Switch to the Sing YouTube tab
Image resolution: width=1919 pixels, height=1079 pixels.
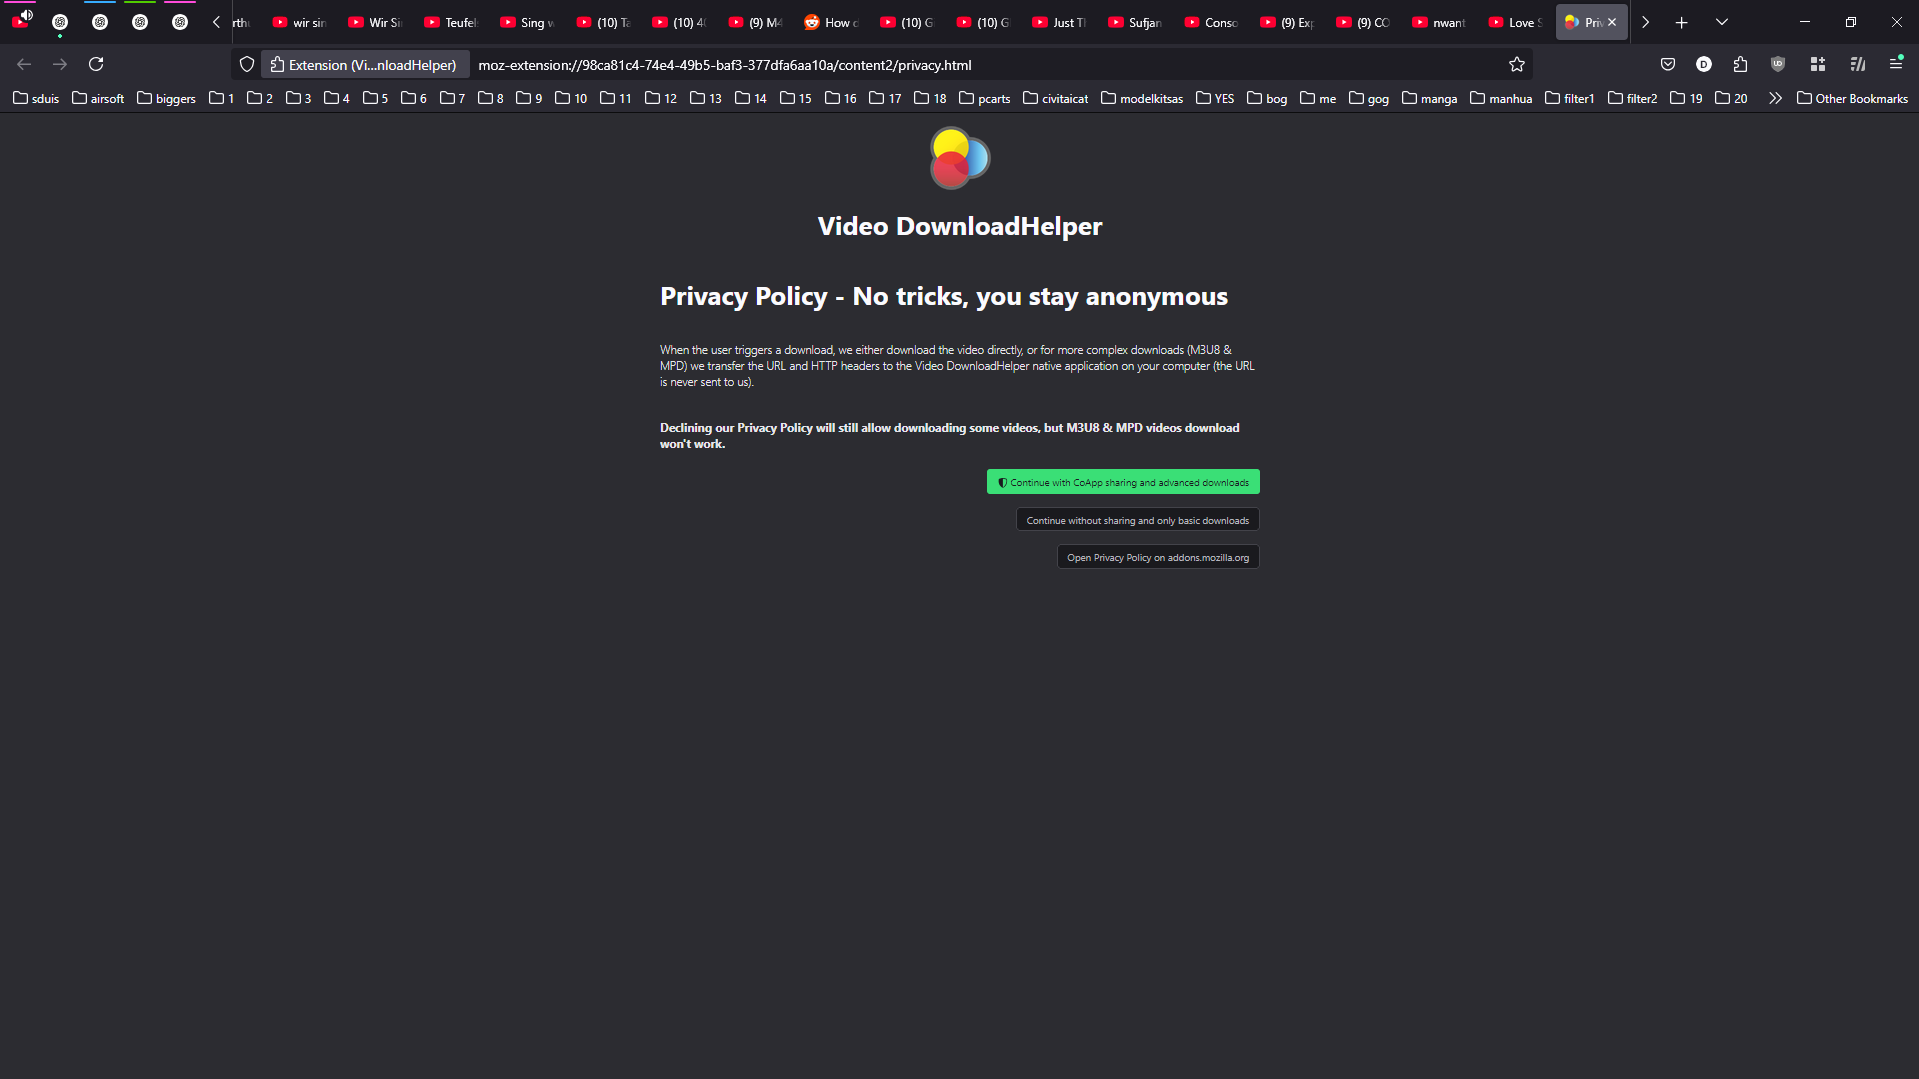click(527, 22)
